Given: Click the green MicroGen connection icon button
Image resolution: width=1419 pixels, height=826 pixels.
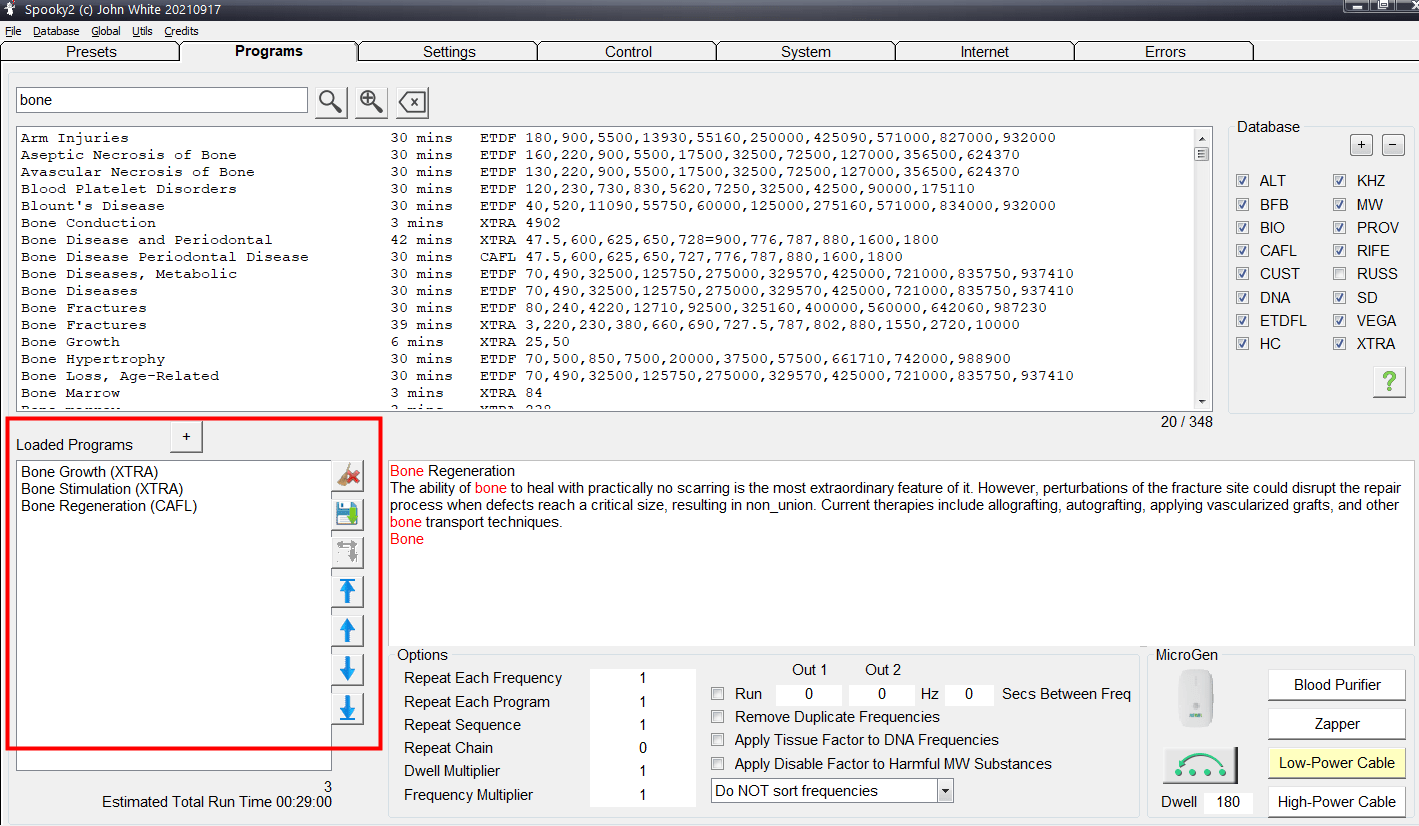Looking at the screenshot, I should [1200, 765].
